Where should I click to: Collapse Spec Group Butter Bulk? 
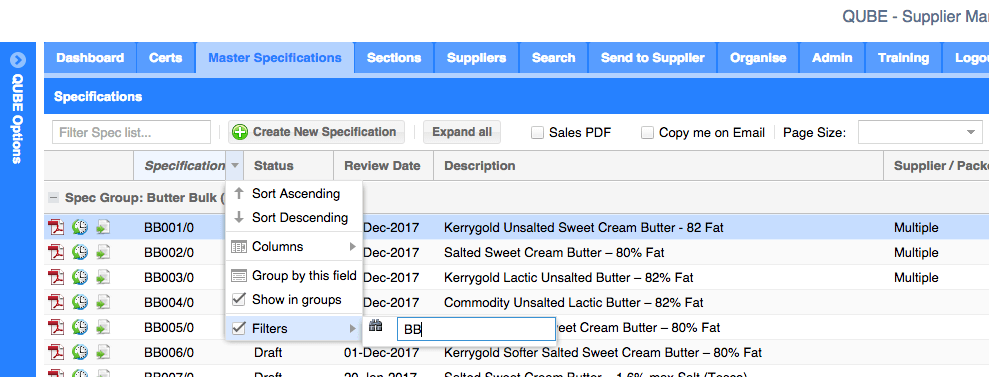pos(54,198)
